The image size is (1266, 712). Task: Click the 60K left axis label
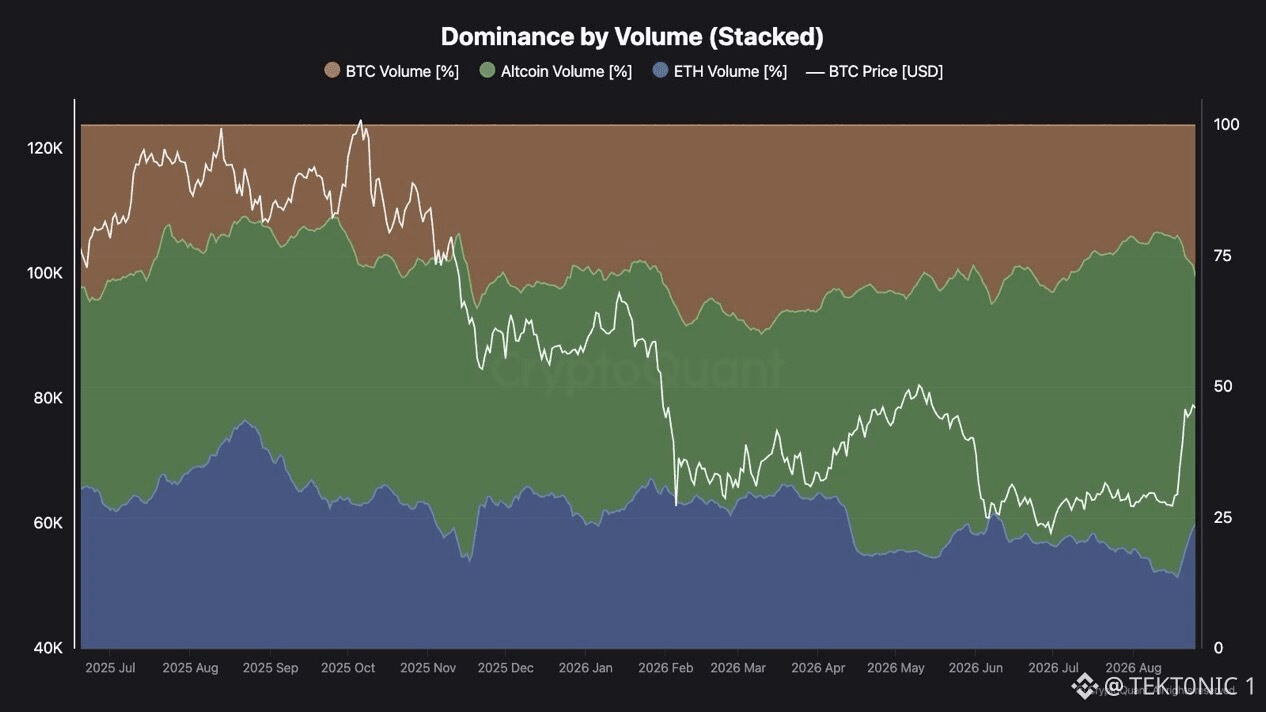[x=48, y=523]
